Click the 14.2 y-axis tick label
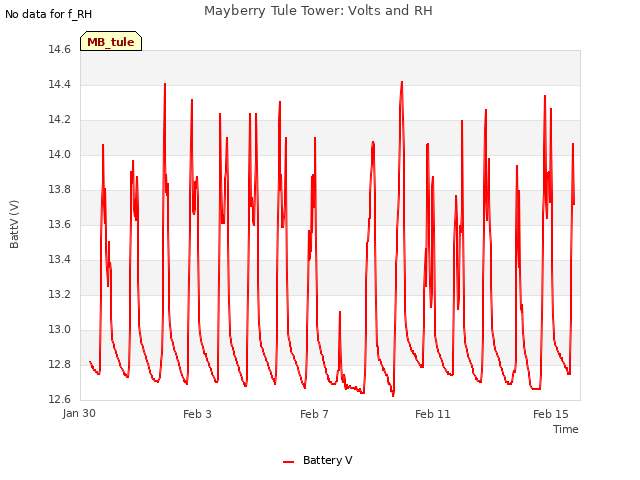 pos(59,120)
